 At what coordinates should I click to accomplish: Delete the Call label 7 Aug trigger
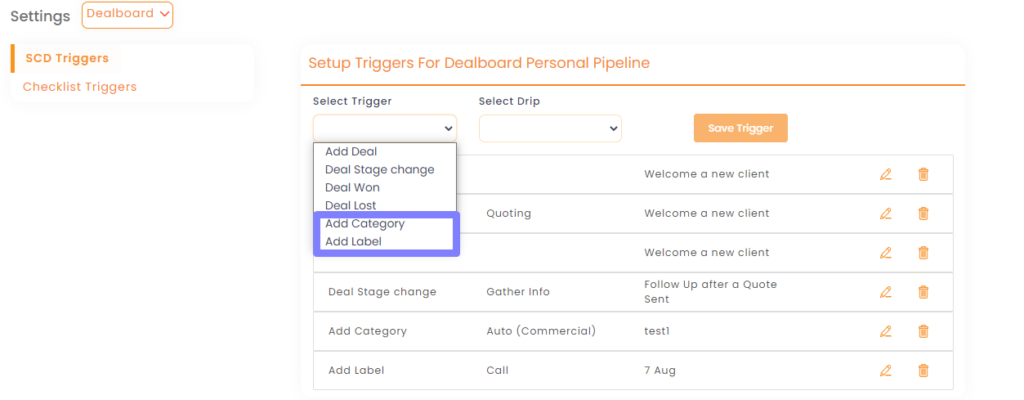(x=923, y=370)
